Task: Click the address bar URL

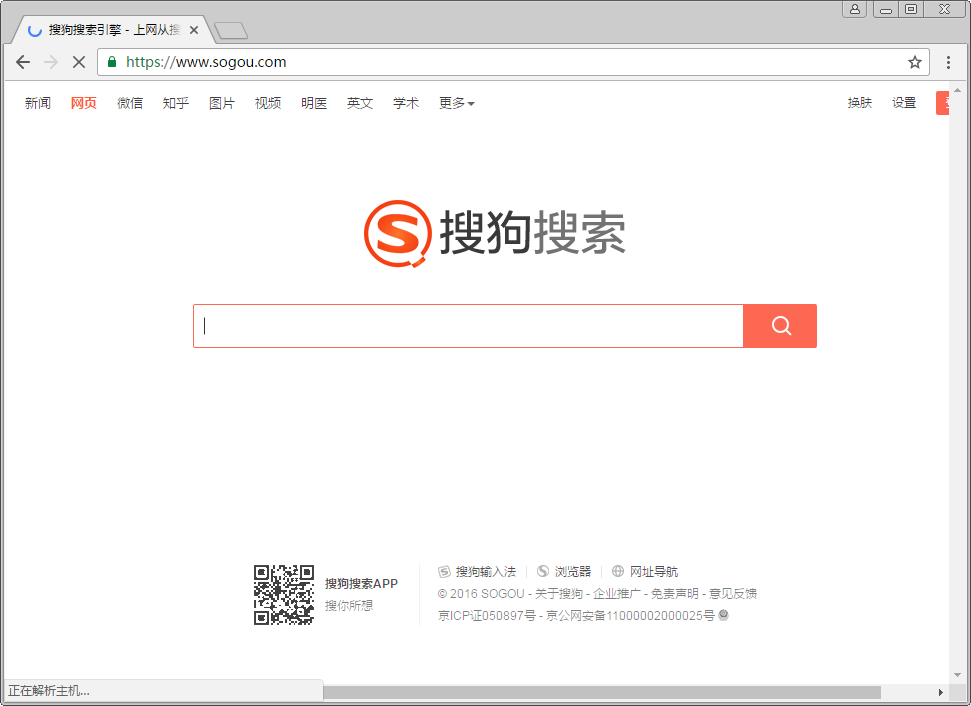Action: coord(206,62)
